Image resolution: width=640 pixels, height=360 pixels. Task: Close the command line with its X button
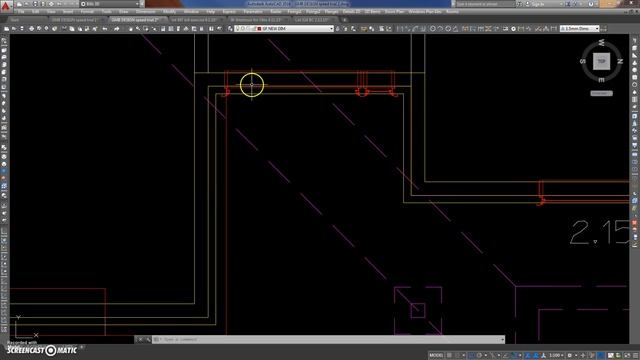coord(140,340)
